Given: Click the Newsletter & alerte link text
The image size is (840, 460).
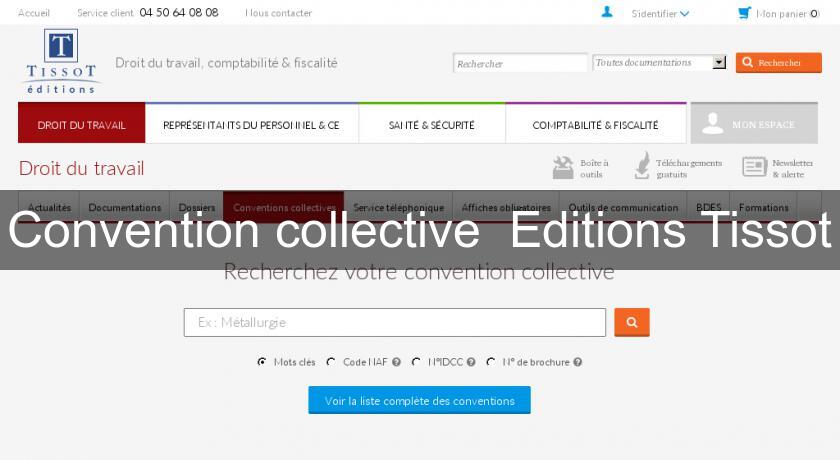Looking at the screenshot, I should (x=792, y=168).
